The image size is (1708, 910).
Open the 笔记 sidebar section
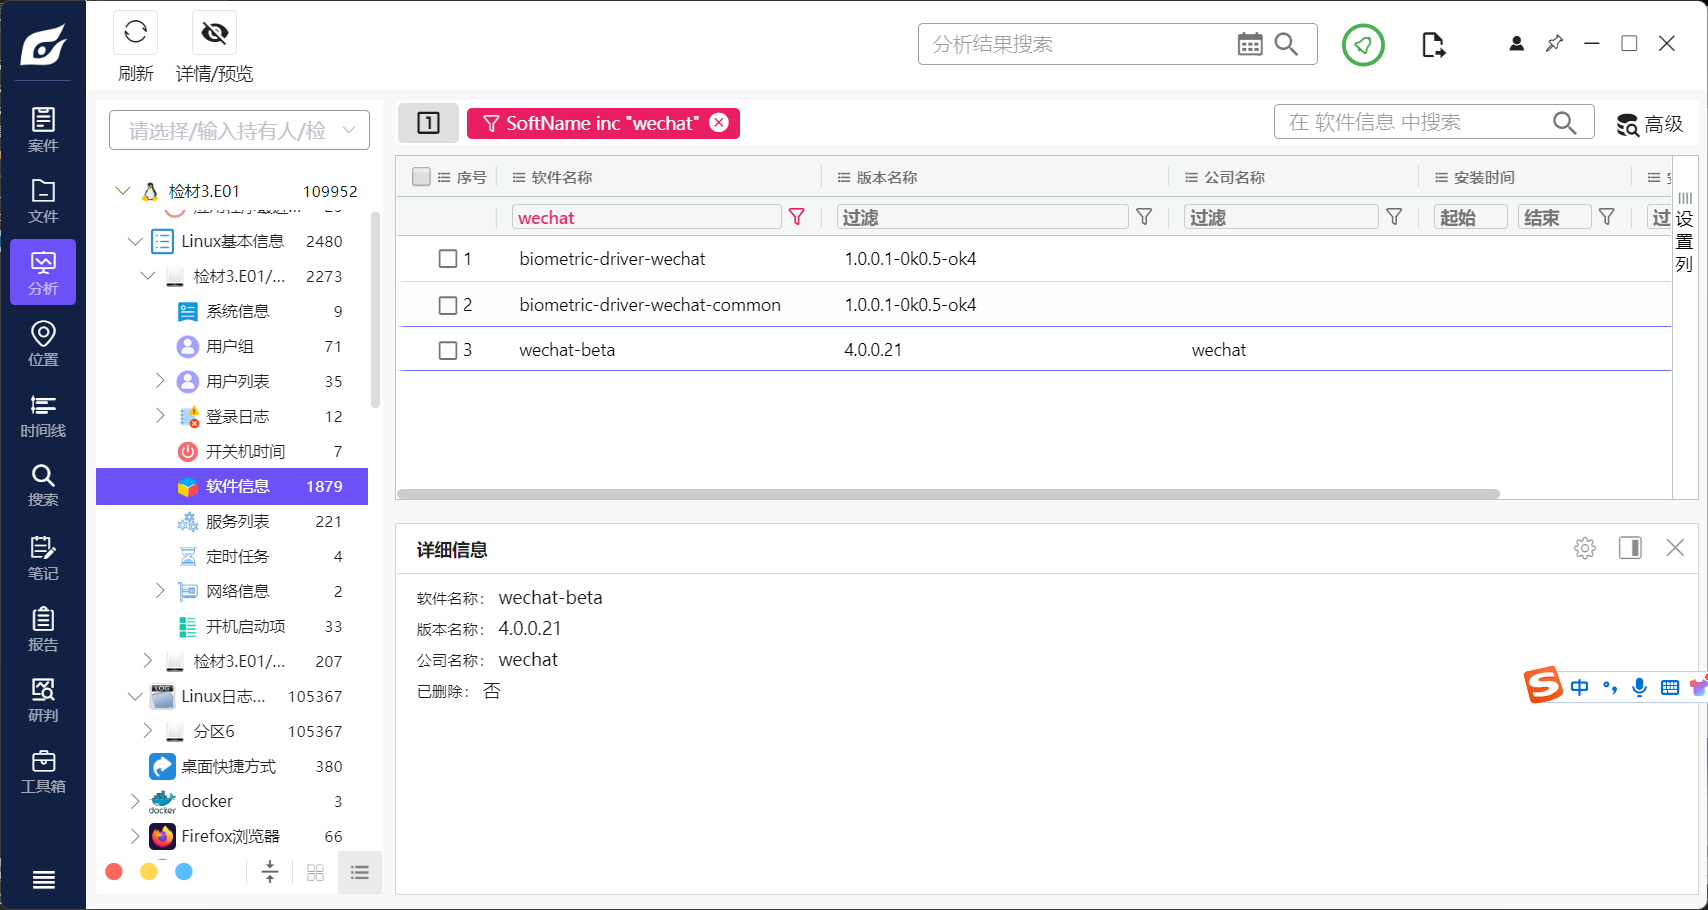[x=43, y=557]
